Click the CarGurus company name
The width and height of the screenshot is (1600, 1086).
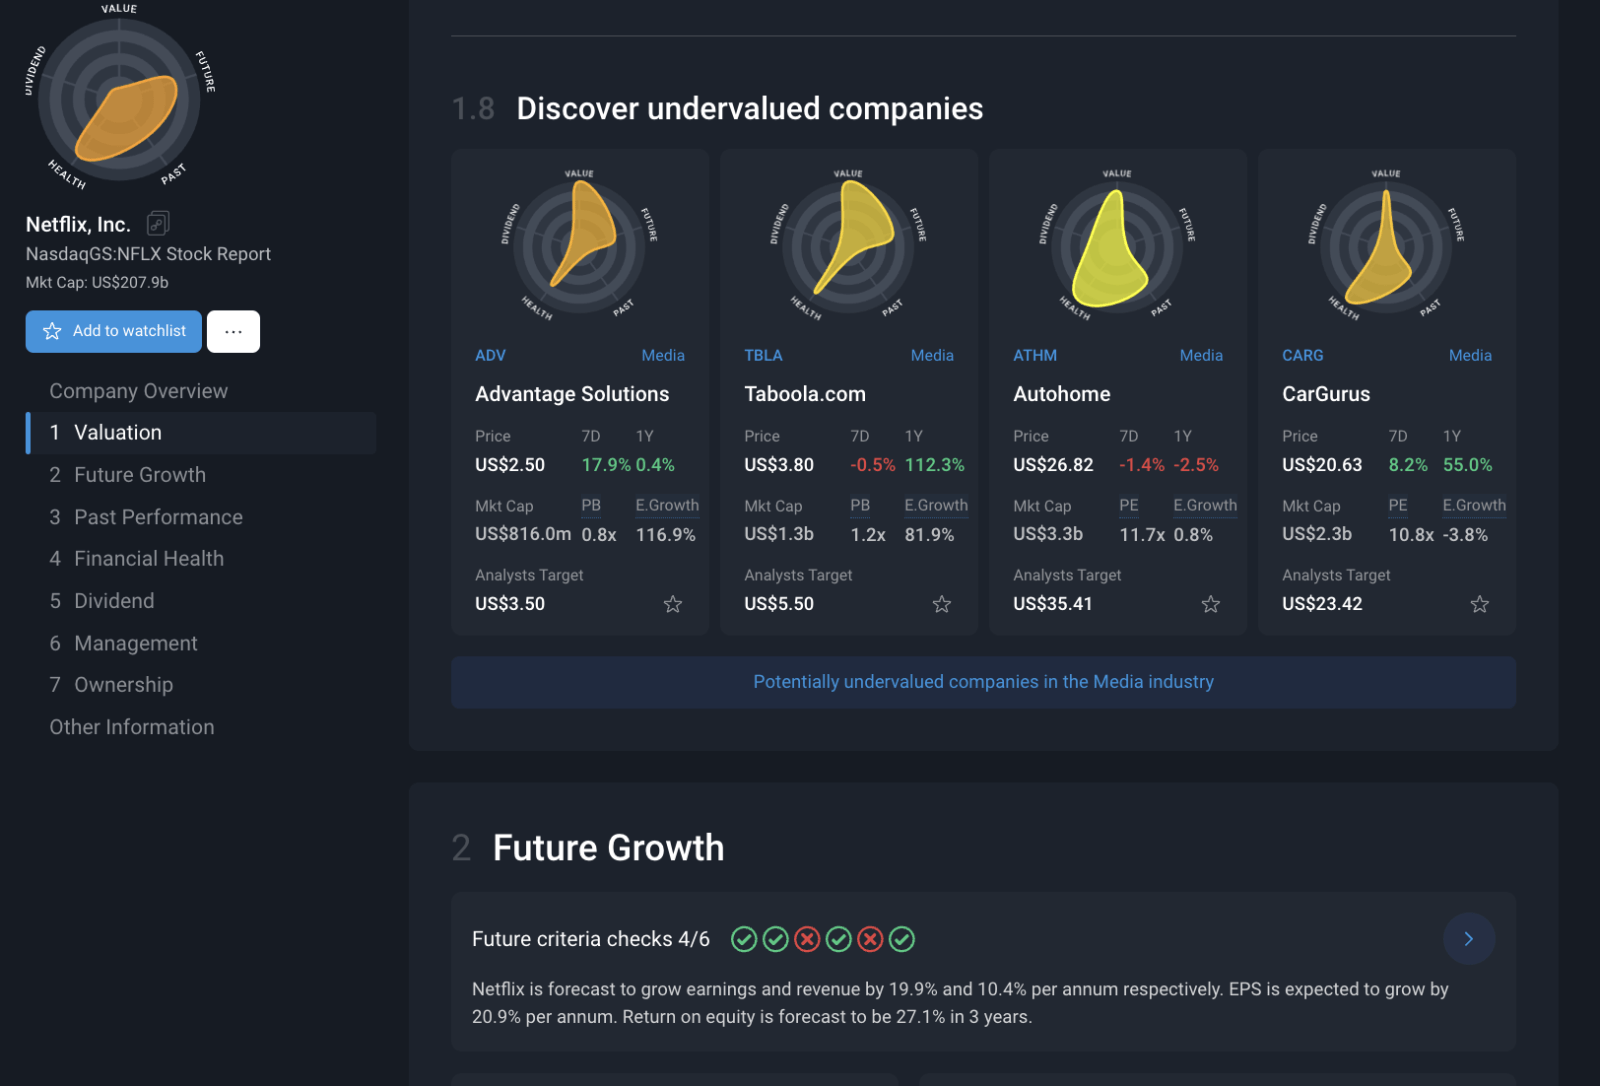[1326, 394]
